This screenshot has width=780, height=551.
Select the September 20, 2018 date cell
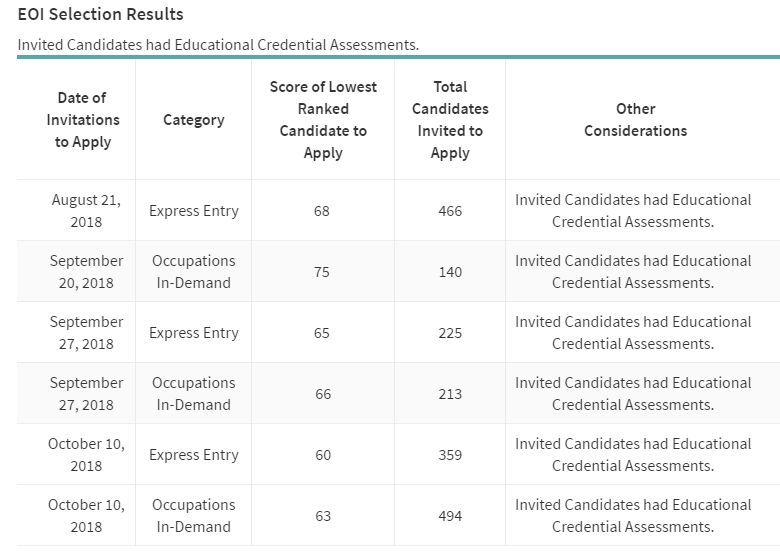[86, 272]
